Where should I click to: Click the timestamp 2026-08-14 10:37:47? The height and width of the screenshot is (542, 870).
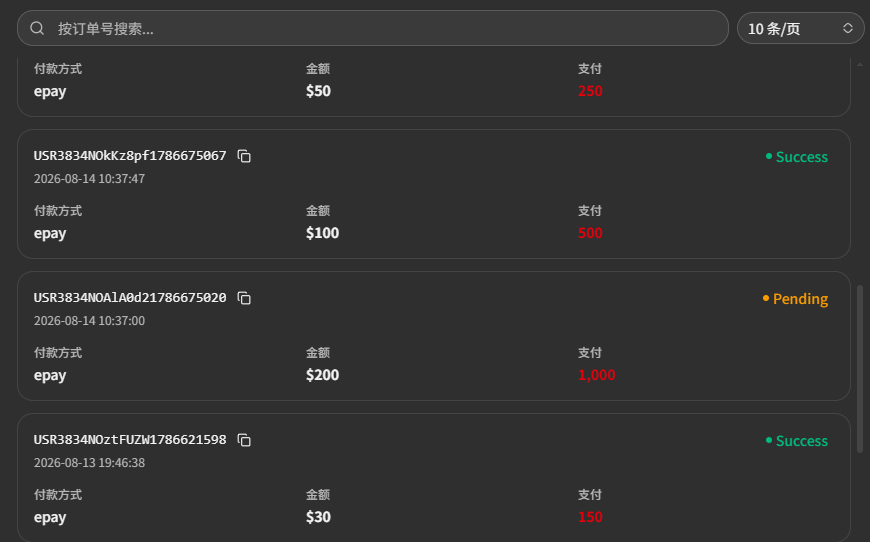pyautogui.click(x=89, y=179)
